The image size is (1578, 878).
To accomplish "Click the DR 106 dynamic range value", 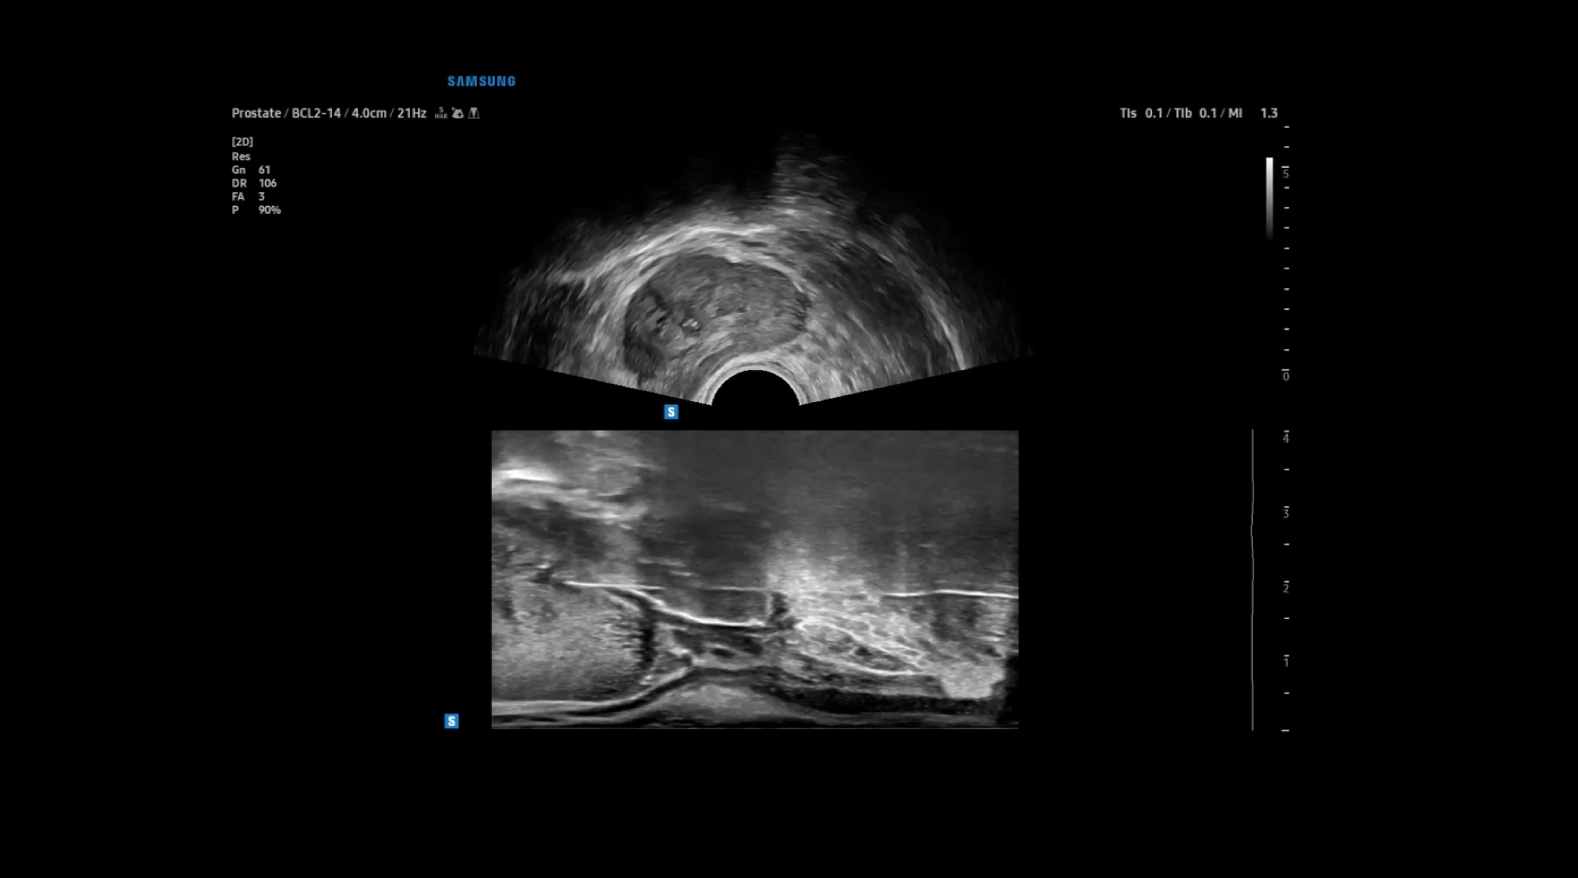I will (254, 183).
